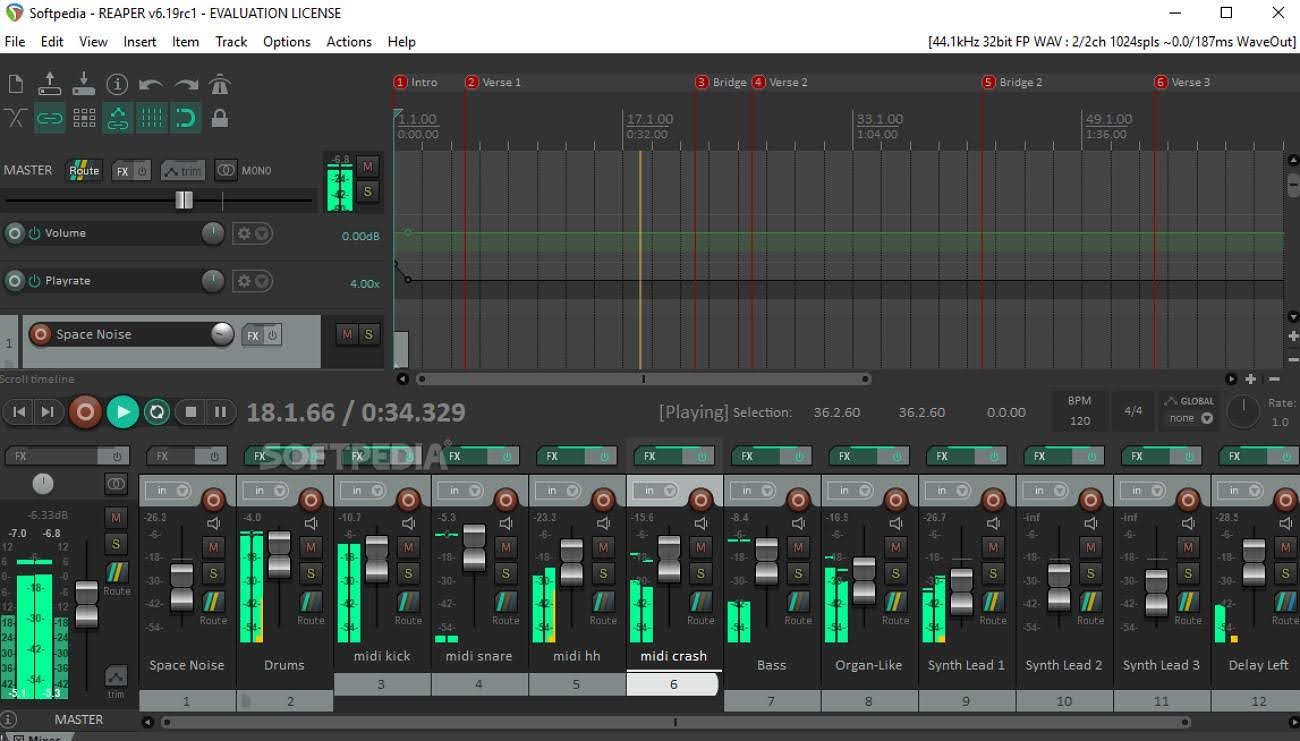Click the info icon beside MASTER label

[x=9, y=719]
